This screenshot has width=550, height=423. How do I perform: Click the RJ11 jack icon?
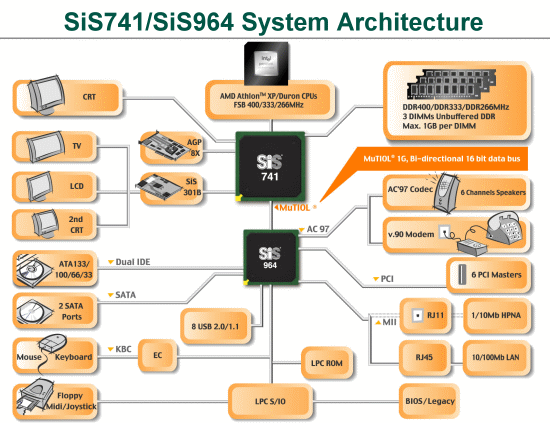pos(417,315)
